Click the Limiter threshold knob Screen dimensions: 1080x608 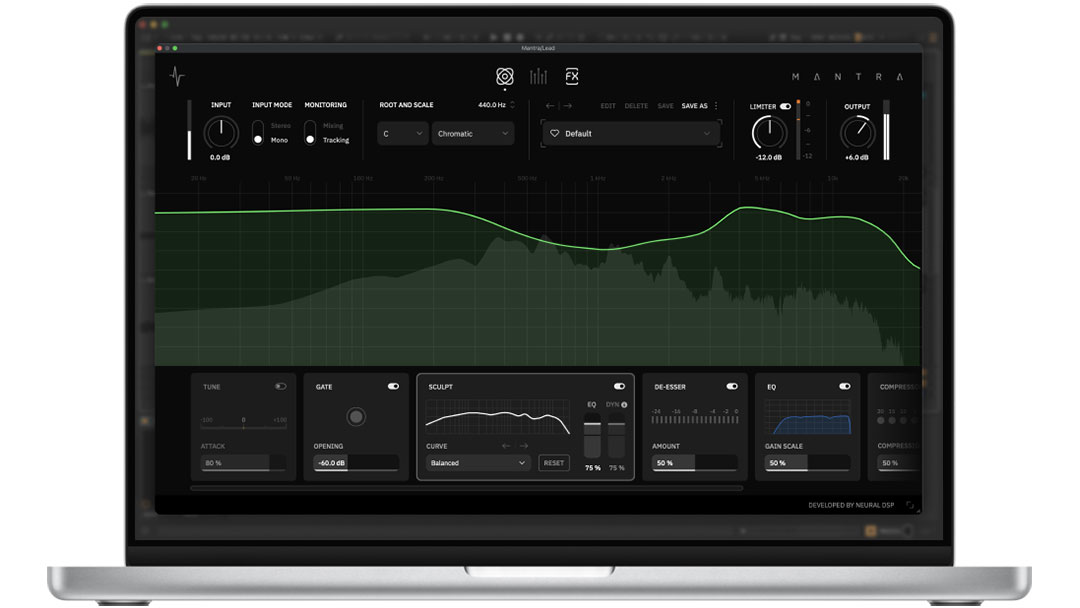point(769,133)
